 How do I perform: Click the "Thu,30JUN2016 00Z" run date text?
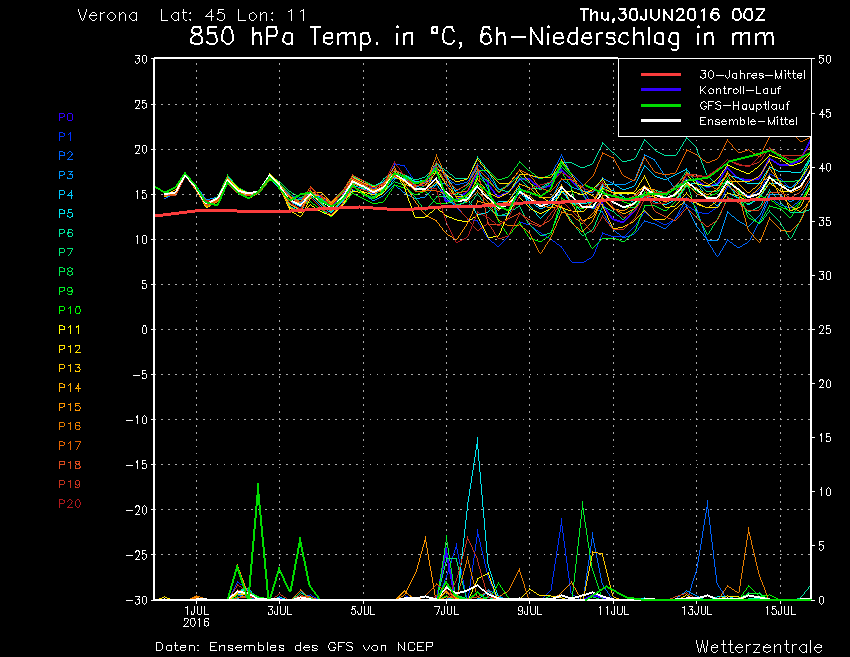[x=673, y=15]
